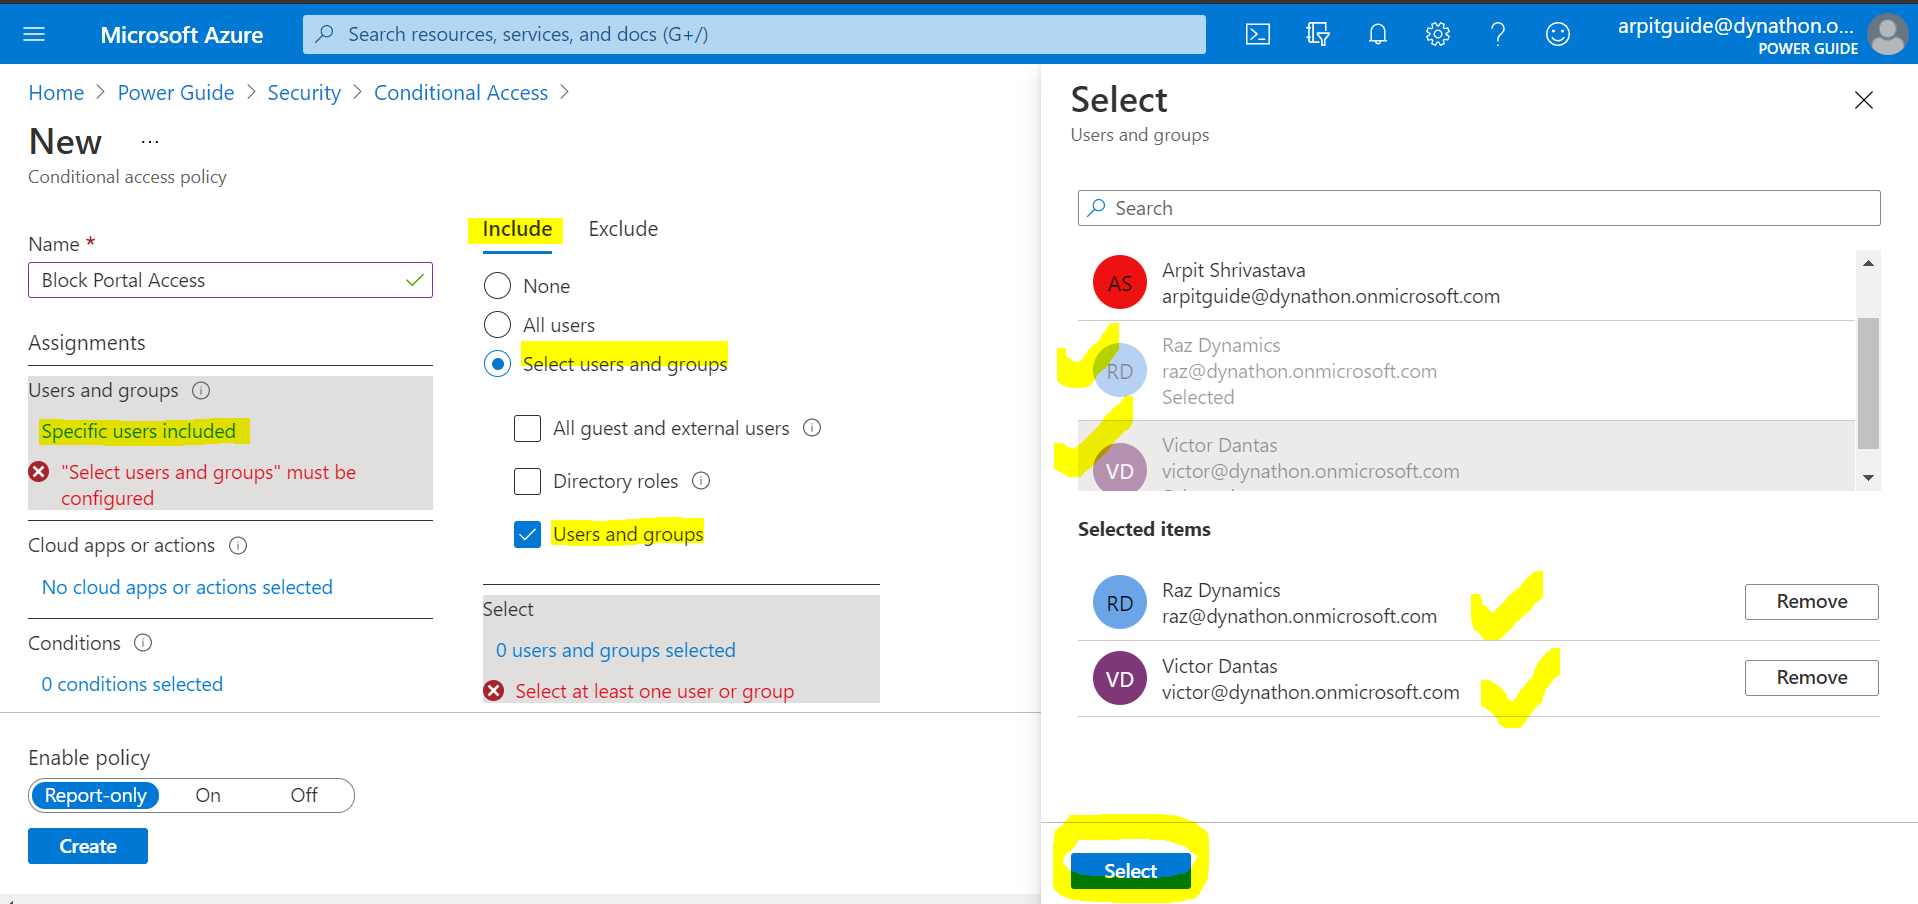View the notifications bell
The image size is (1918, 904).
pyautogui.click(x=1378, y=34)
